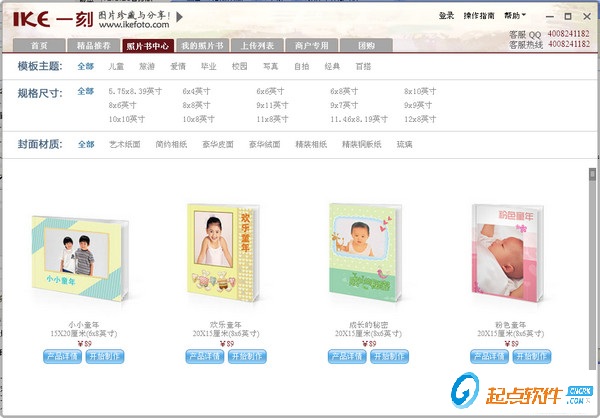Switch to the 首页 tab
Image resolution: width=600 pixels, height=418 pixels.
pos(39,46)
